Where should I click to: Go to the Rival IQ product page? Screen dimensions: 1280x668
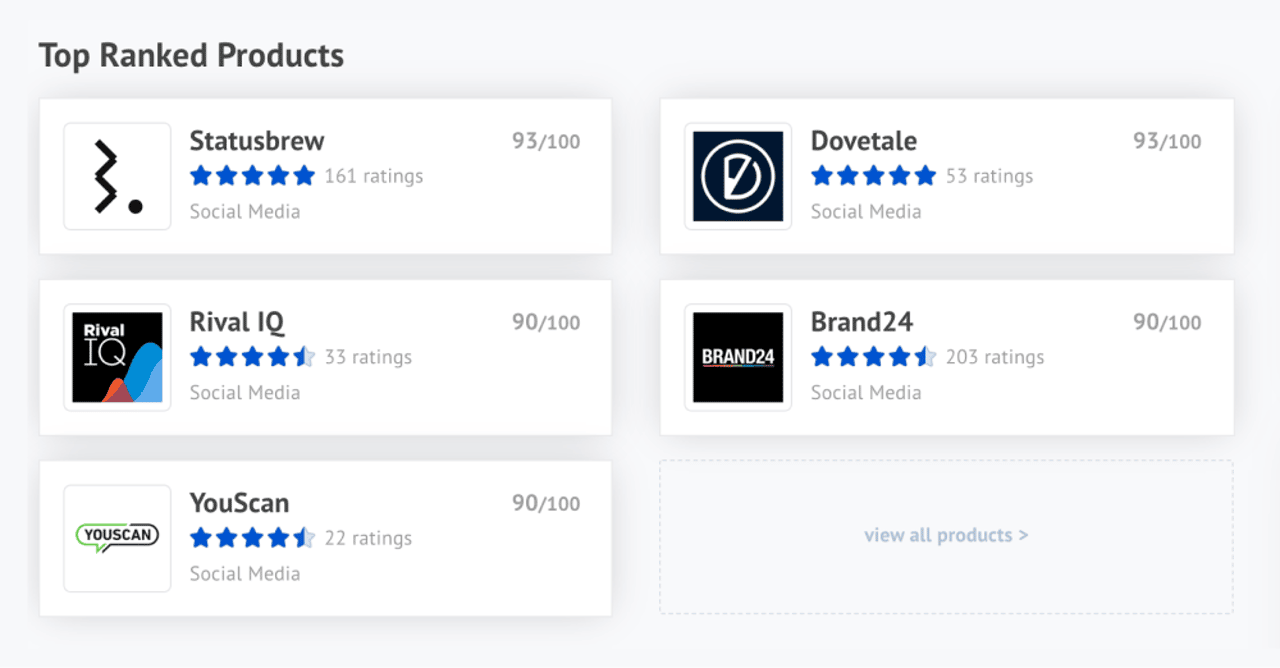point(237,322)
